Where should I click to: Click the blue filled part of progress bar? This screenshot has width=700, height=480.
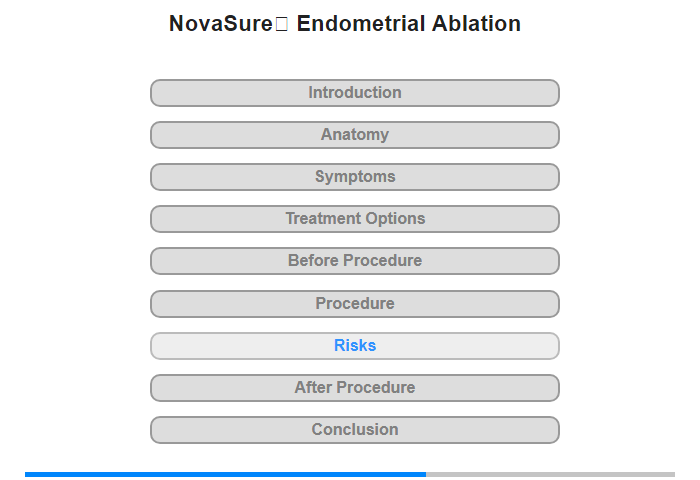[225, 474]
